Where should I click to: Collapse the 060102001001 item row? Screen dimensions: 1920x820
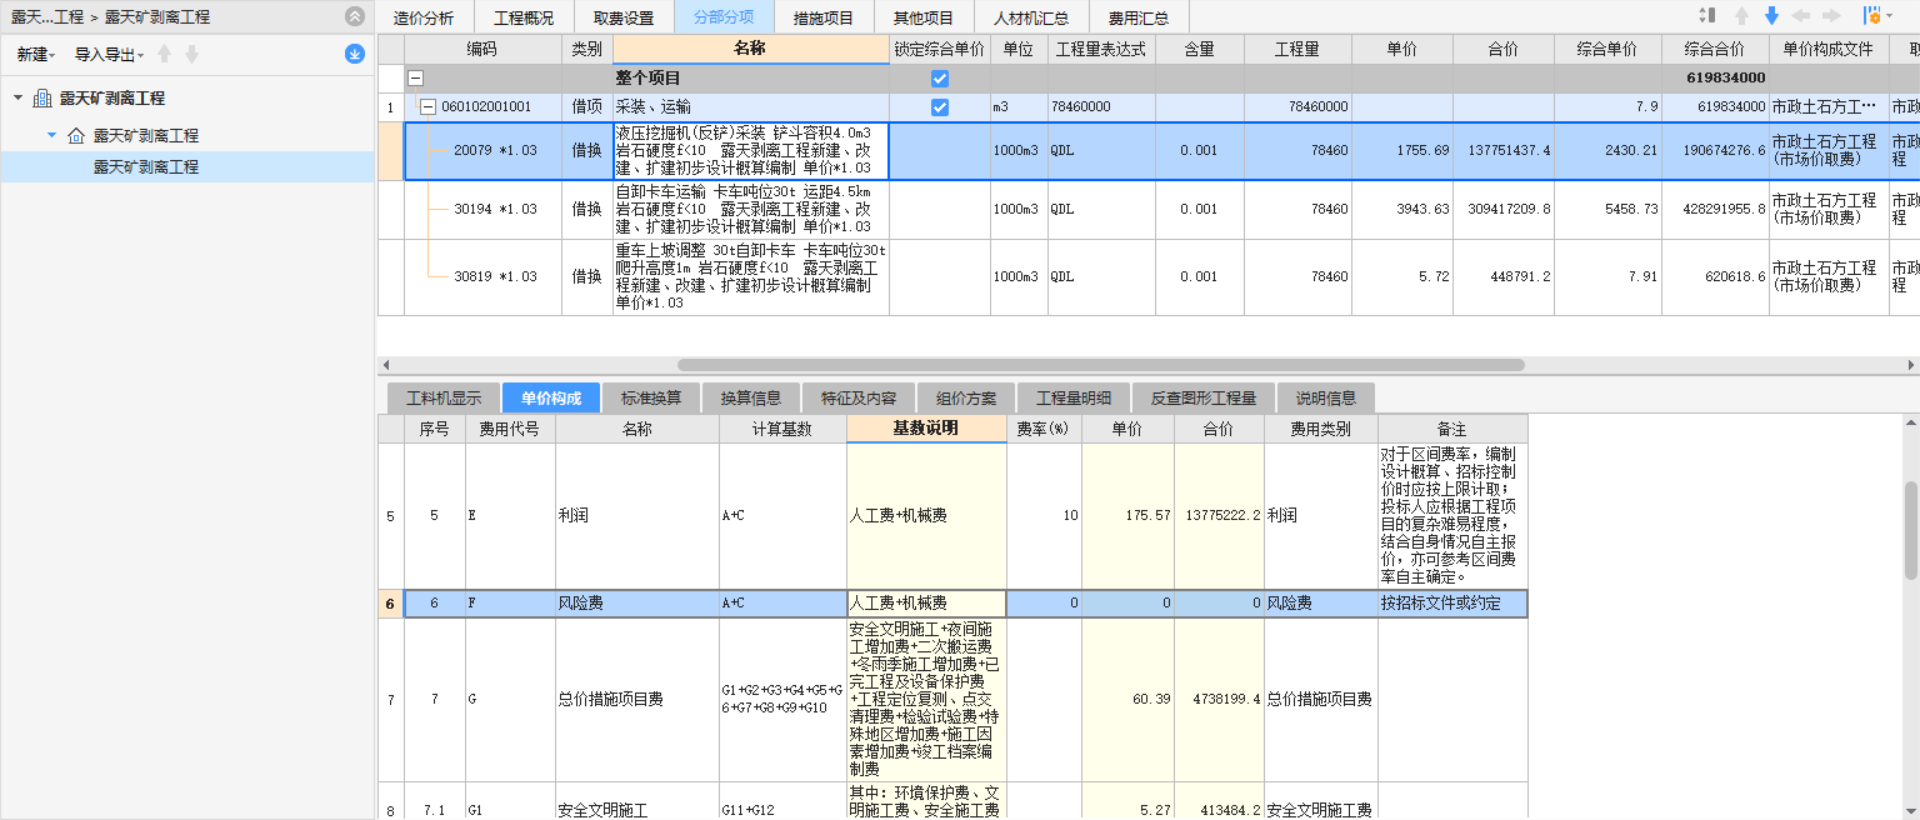(428, 107)
